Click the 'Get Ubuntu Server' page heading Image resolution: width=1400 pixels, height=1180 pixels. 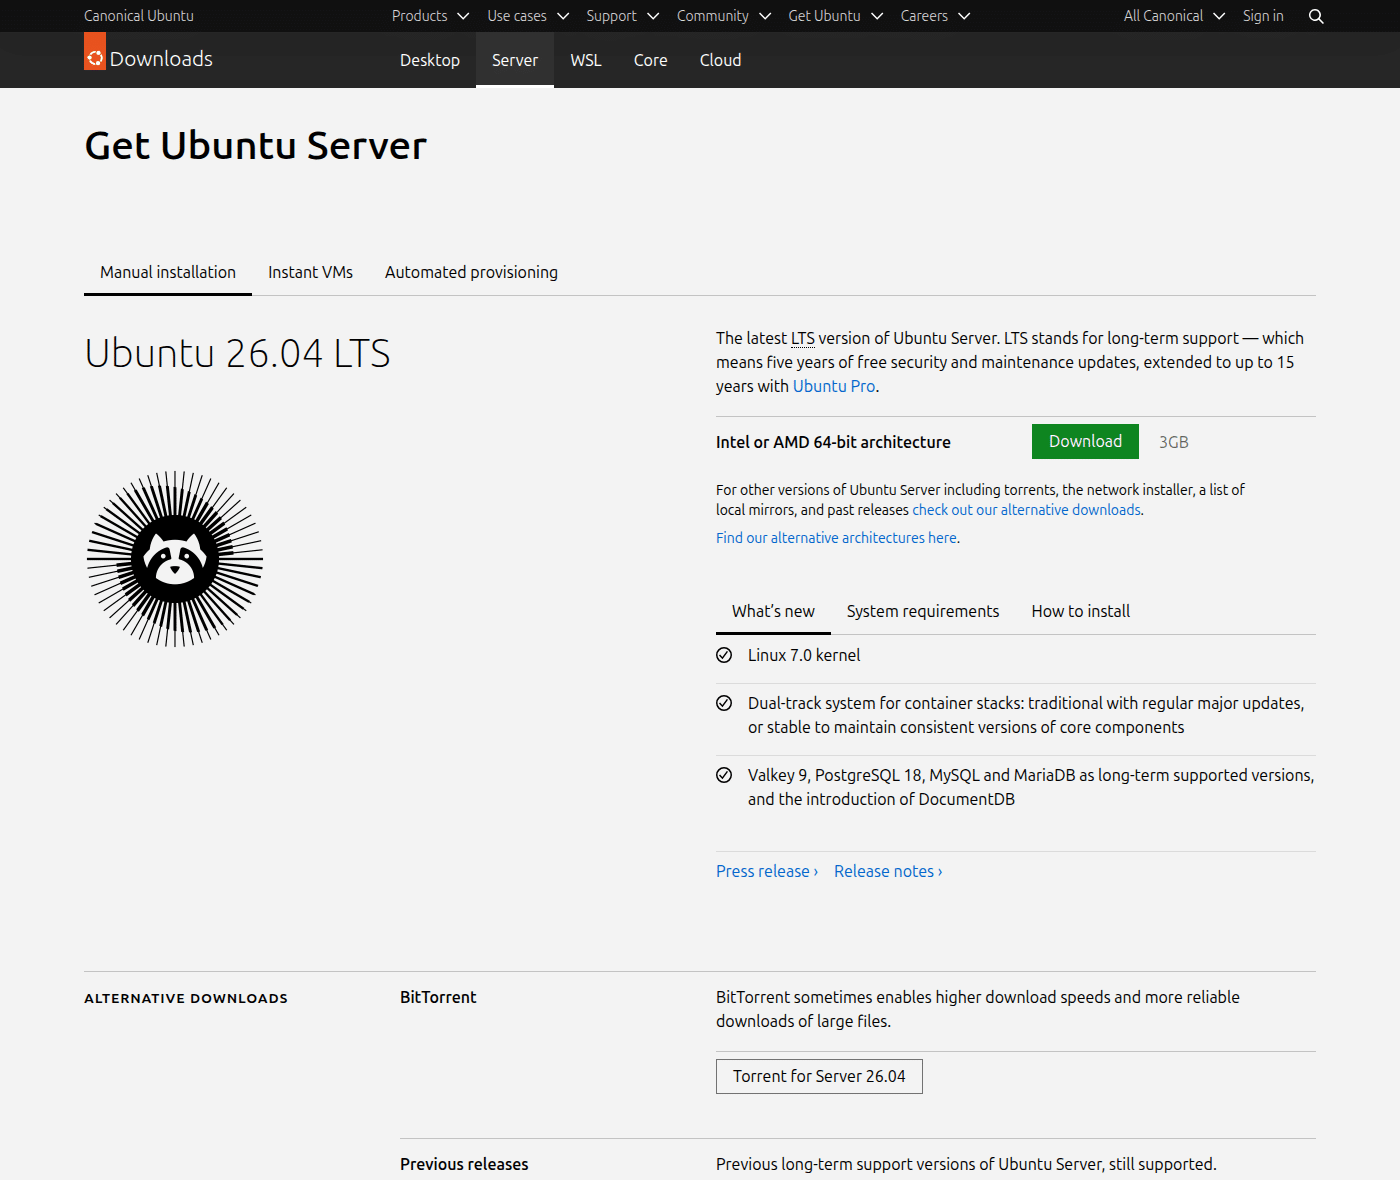pyautogui.click(x=256, y=146)
